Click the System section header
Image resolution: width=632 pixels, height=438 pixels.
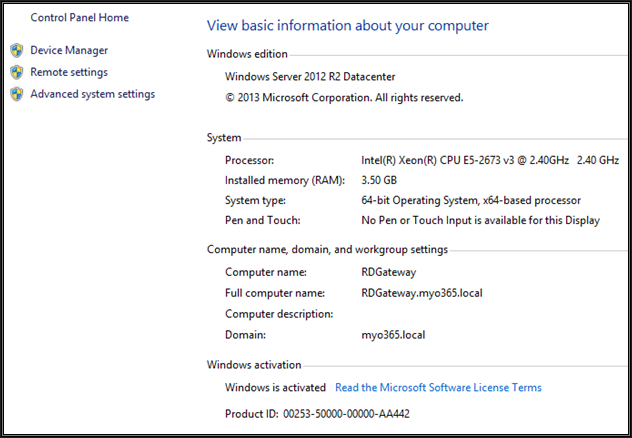[224, 138]
